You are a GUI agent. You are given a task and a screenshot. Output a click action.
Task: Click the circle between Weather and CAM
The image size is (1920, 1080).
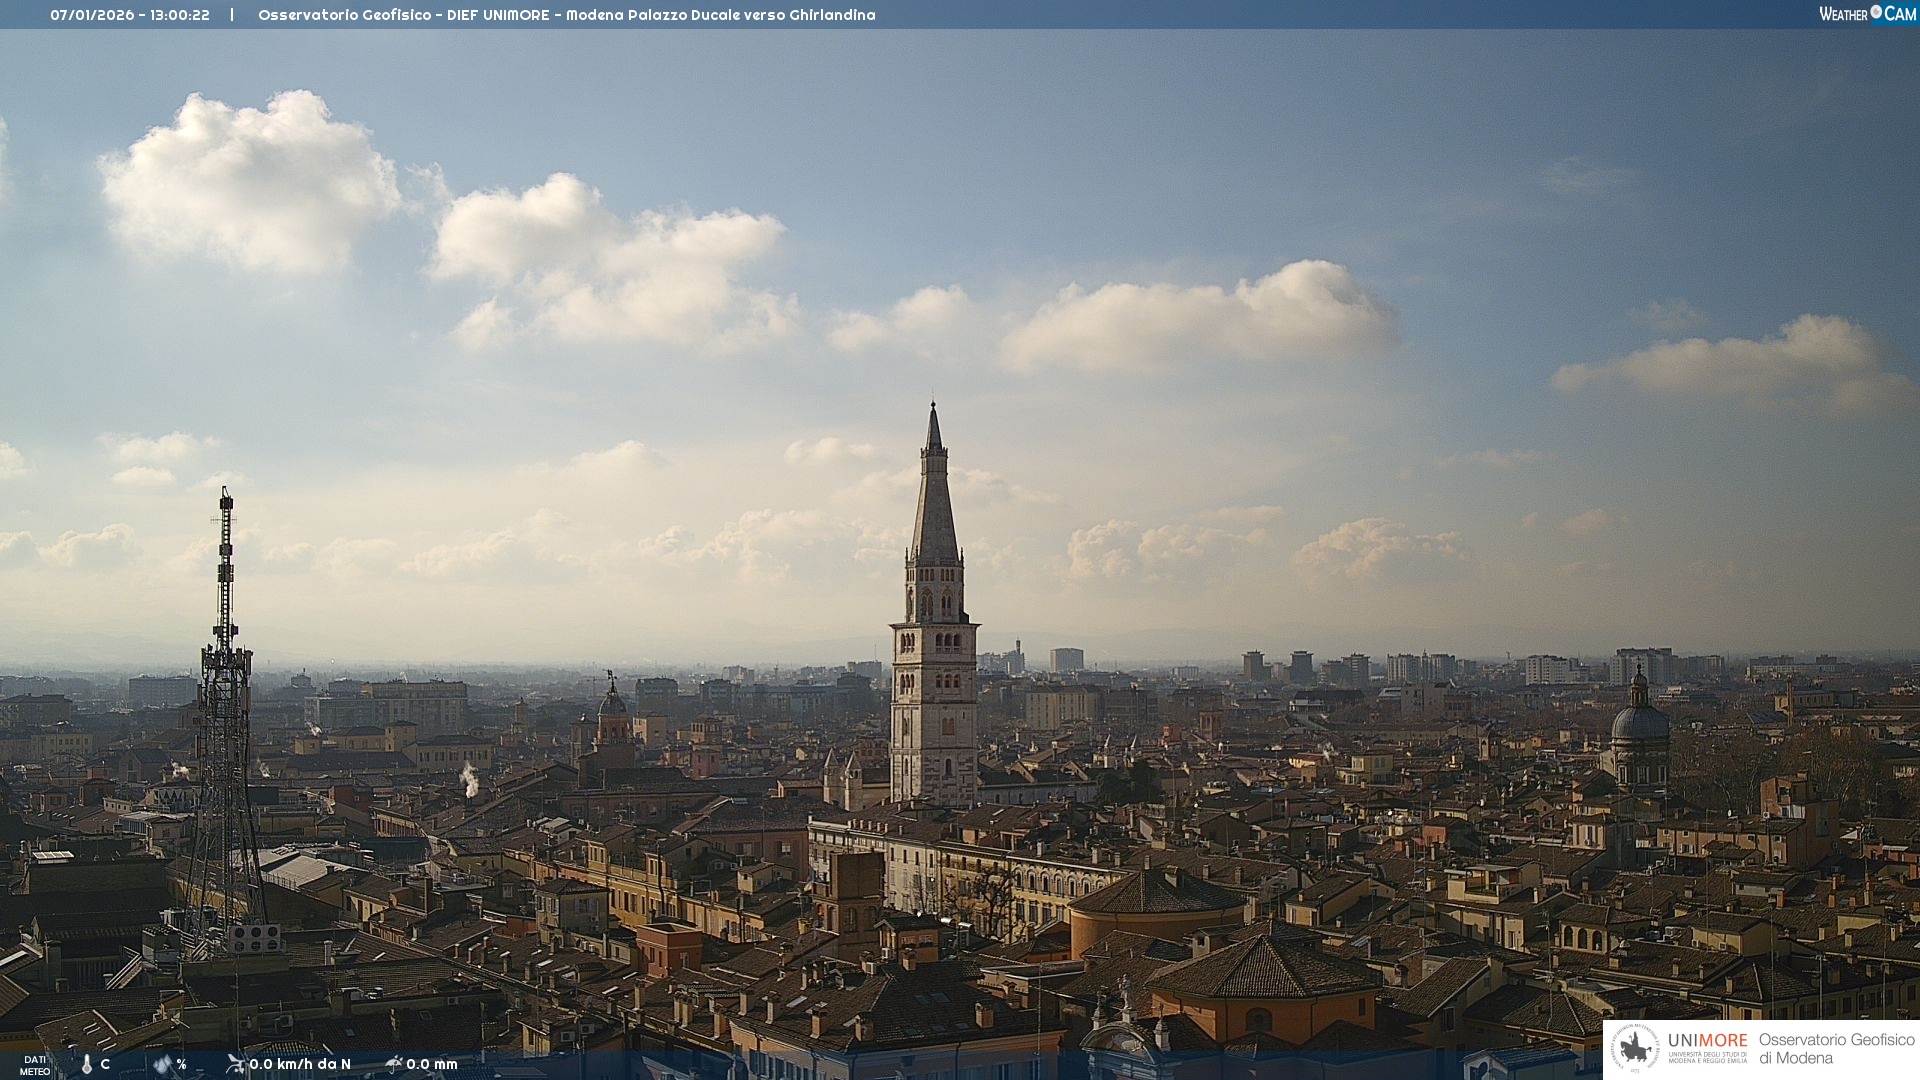point(1876,12)
